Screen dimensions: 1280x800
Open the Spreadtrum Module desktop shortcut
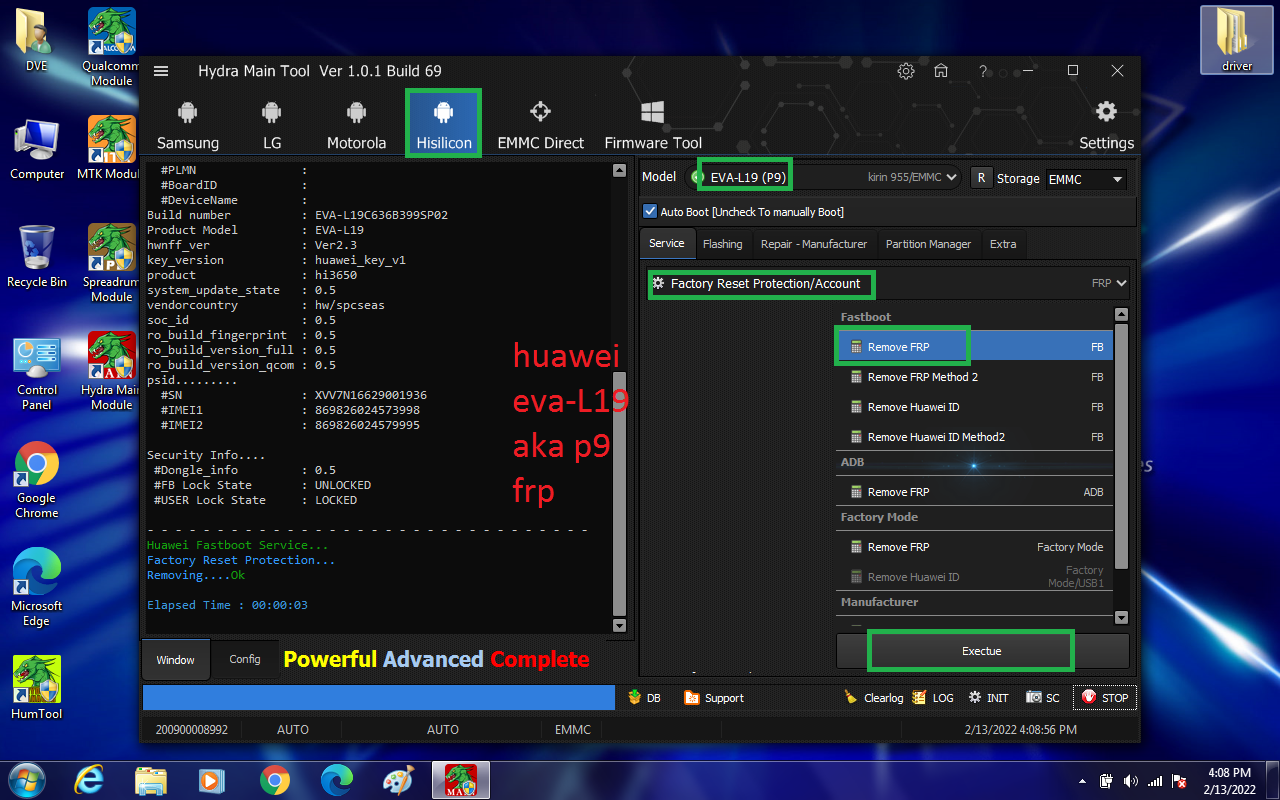(112, 262)
